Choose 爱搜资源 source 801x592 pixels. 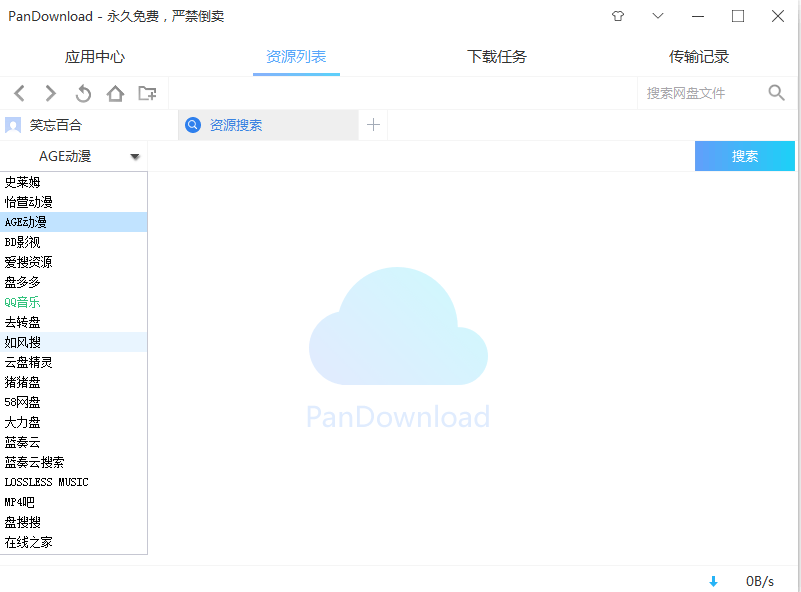click(x=74, y=262)
